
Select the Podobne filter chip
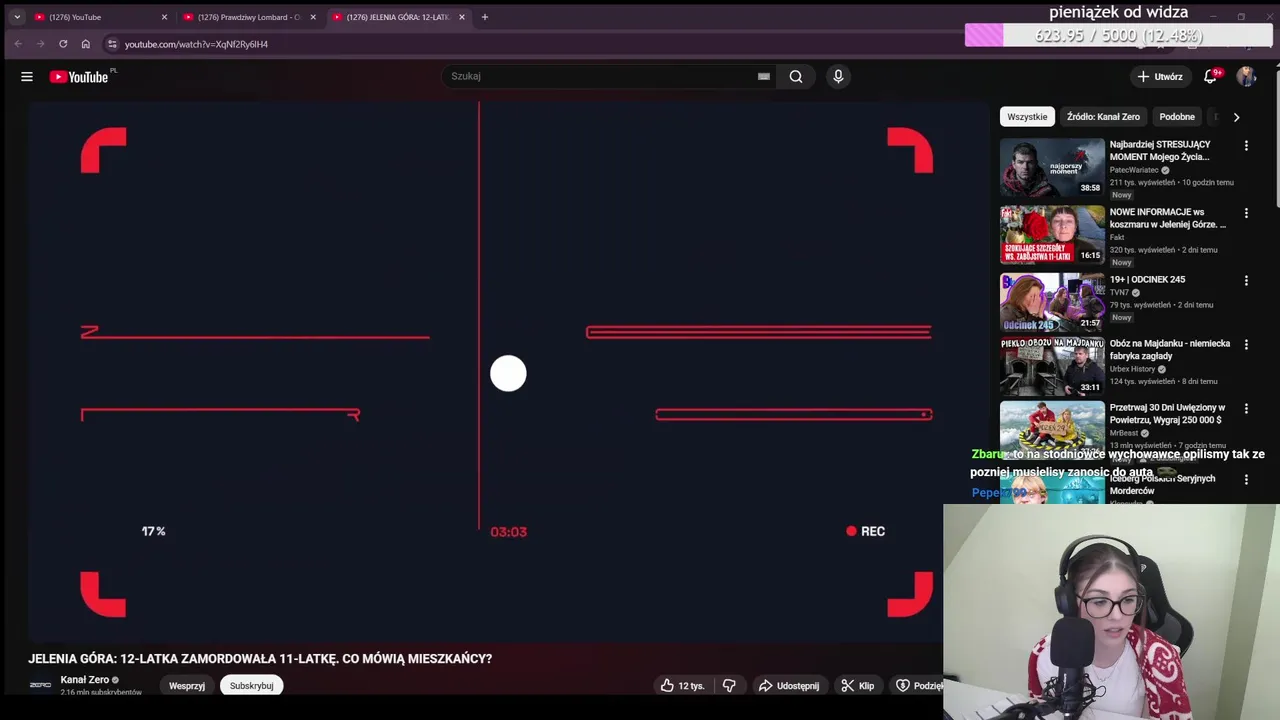point(1177,117)
